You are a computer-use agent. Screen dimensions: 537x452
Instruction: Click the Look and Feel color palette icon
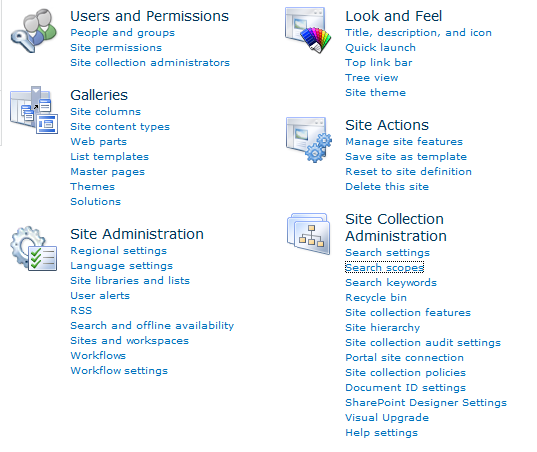pos(308,30)
